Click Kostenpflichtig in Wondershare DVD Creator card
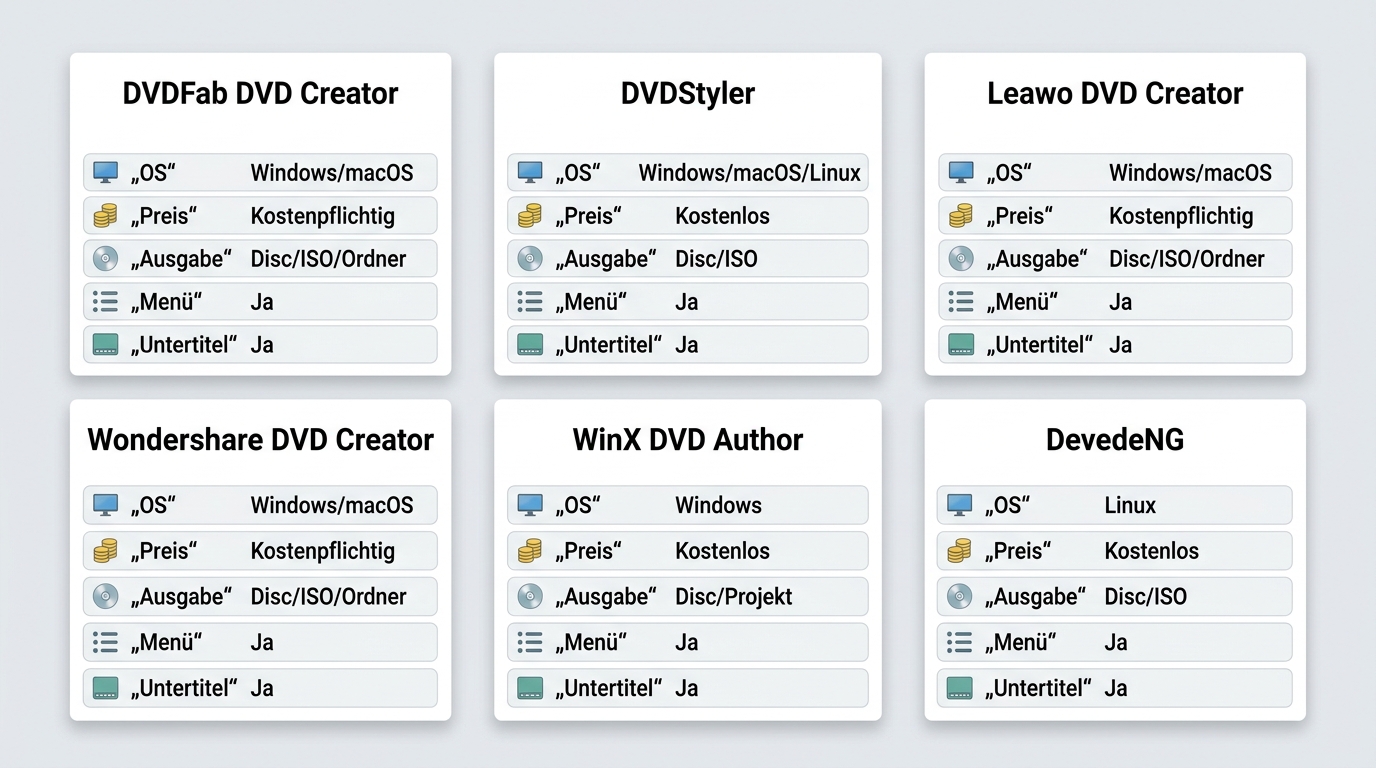The image size is (1376, 768). click(x=322, y=551)
